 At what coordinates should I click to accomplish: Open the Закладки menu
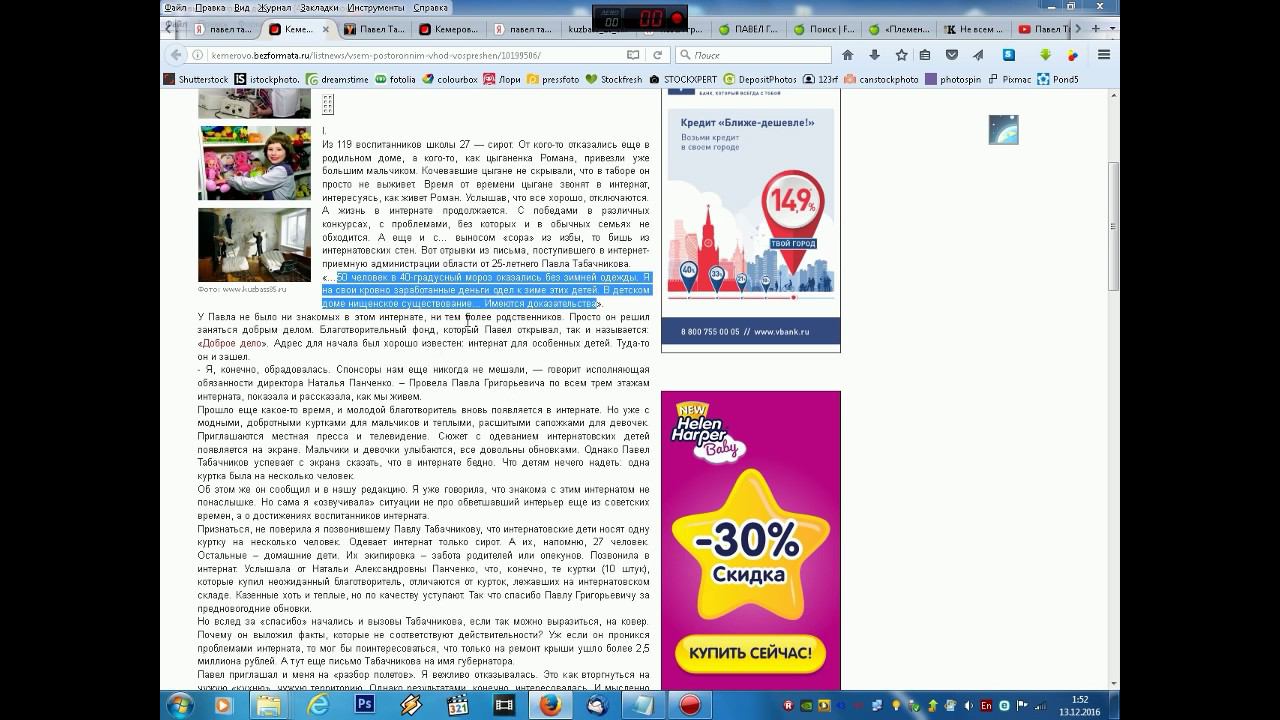coord(319,8)
